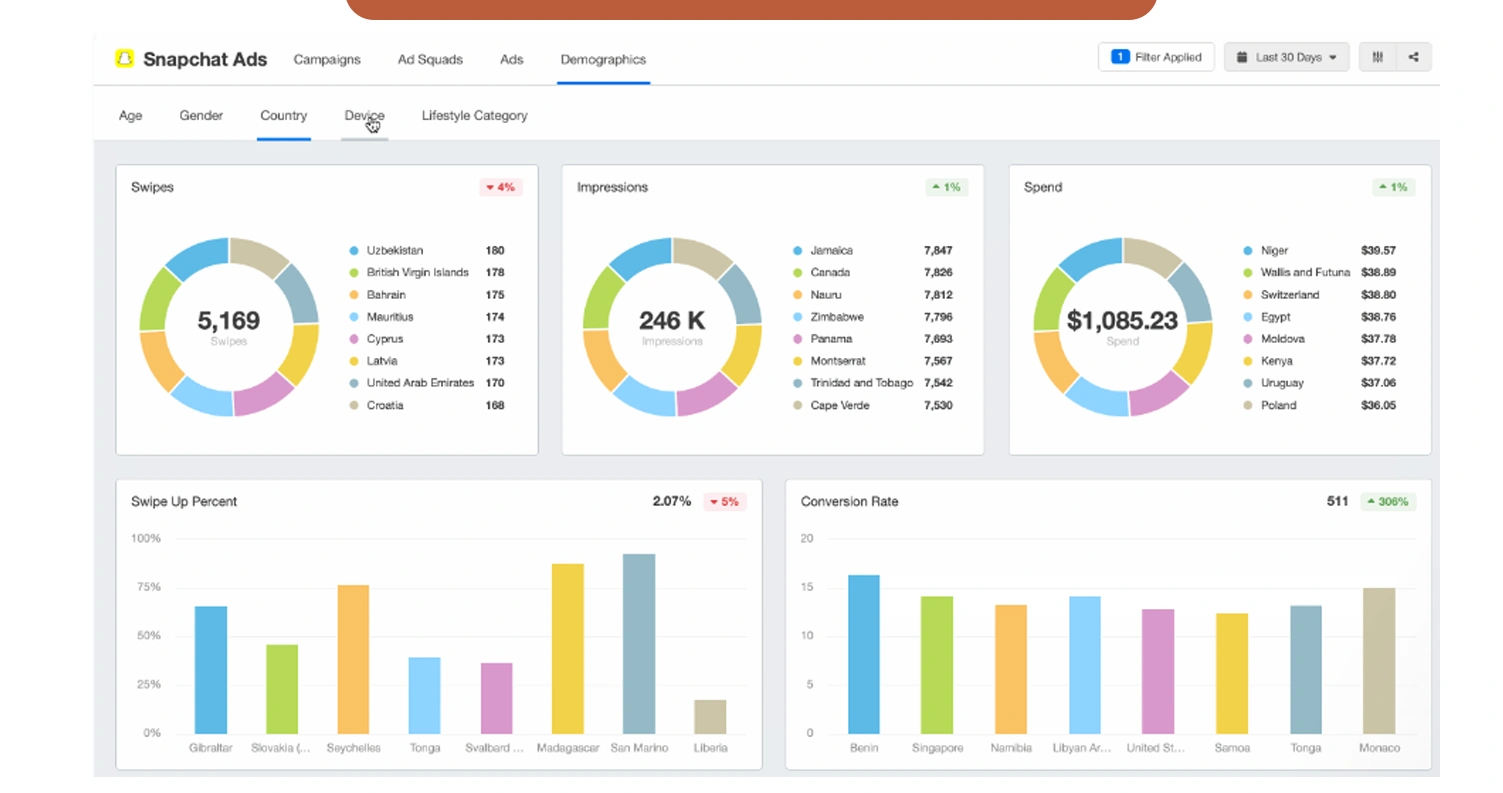Open the Filter Applied selector
Image resolution: width=1503 pixels, height=793 pixels.
1155,57
